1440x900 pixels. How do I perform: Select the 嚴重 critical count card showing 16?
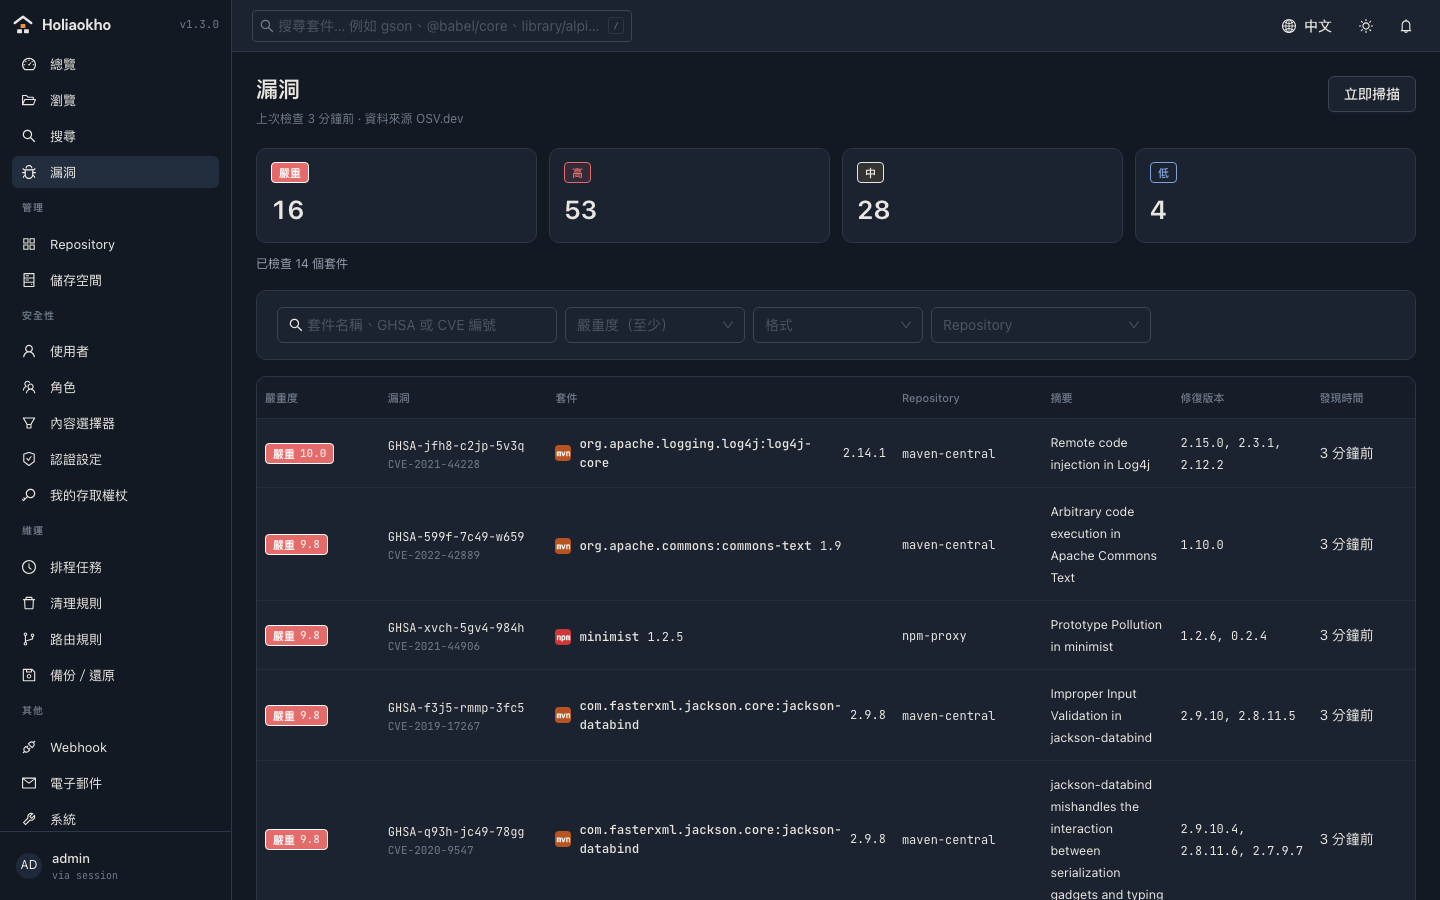[396, 195]
